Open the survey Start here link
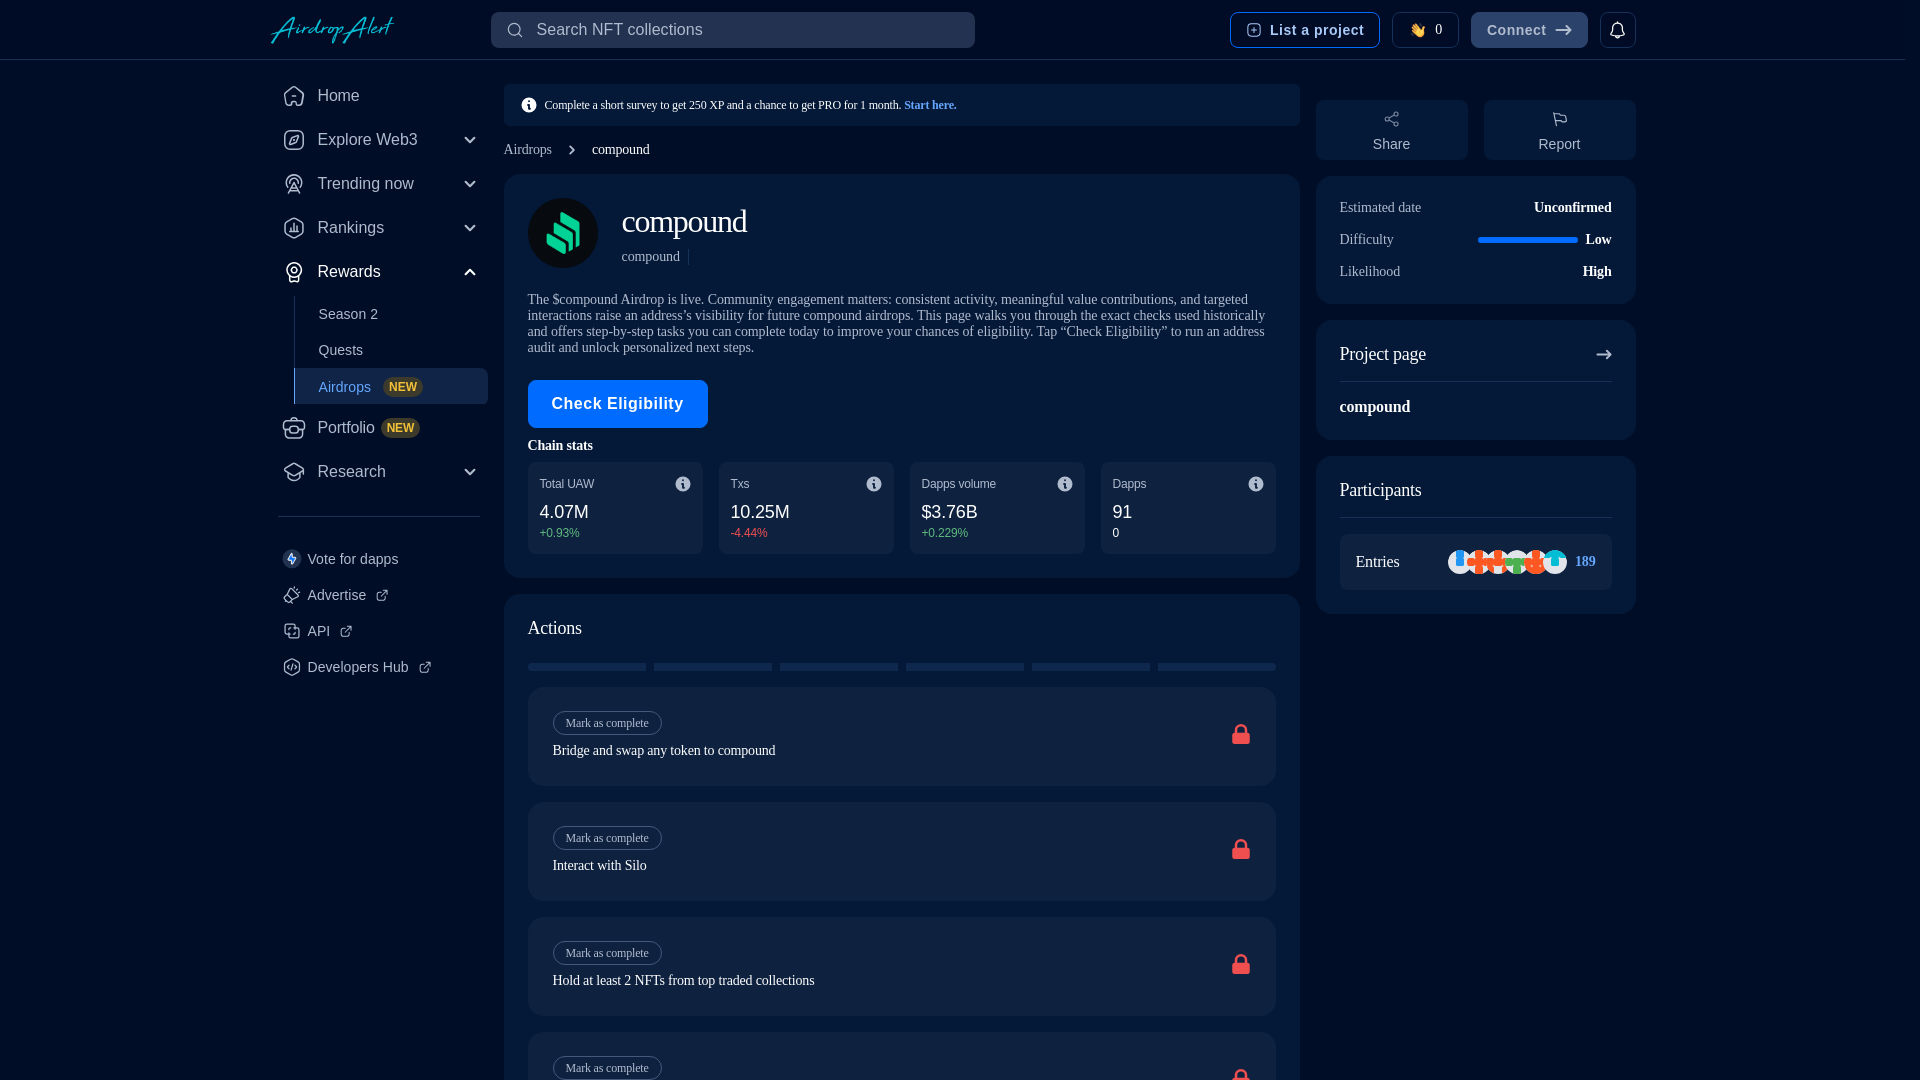The height and width of the screenshot is (1080, 1920). click(x=930, y=105)
